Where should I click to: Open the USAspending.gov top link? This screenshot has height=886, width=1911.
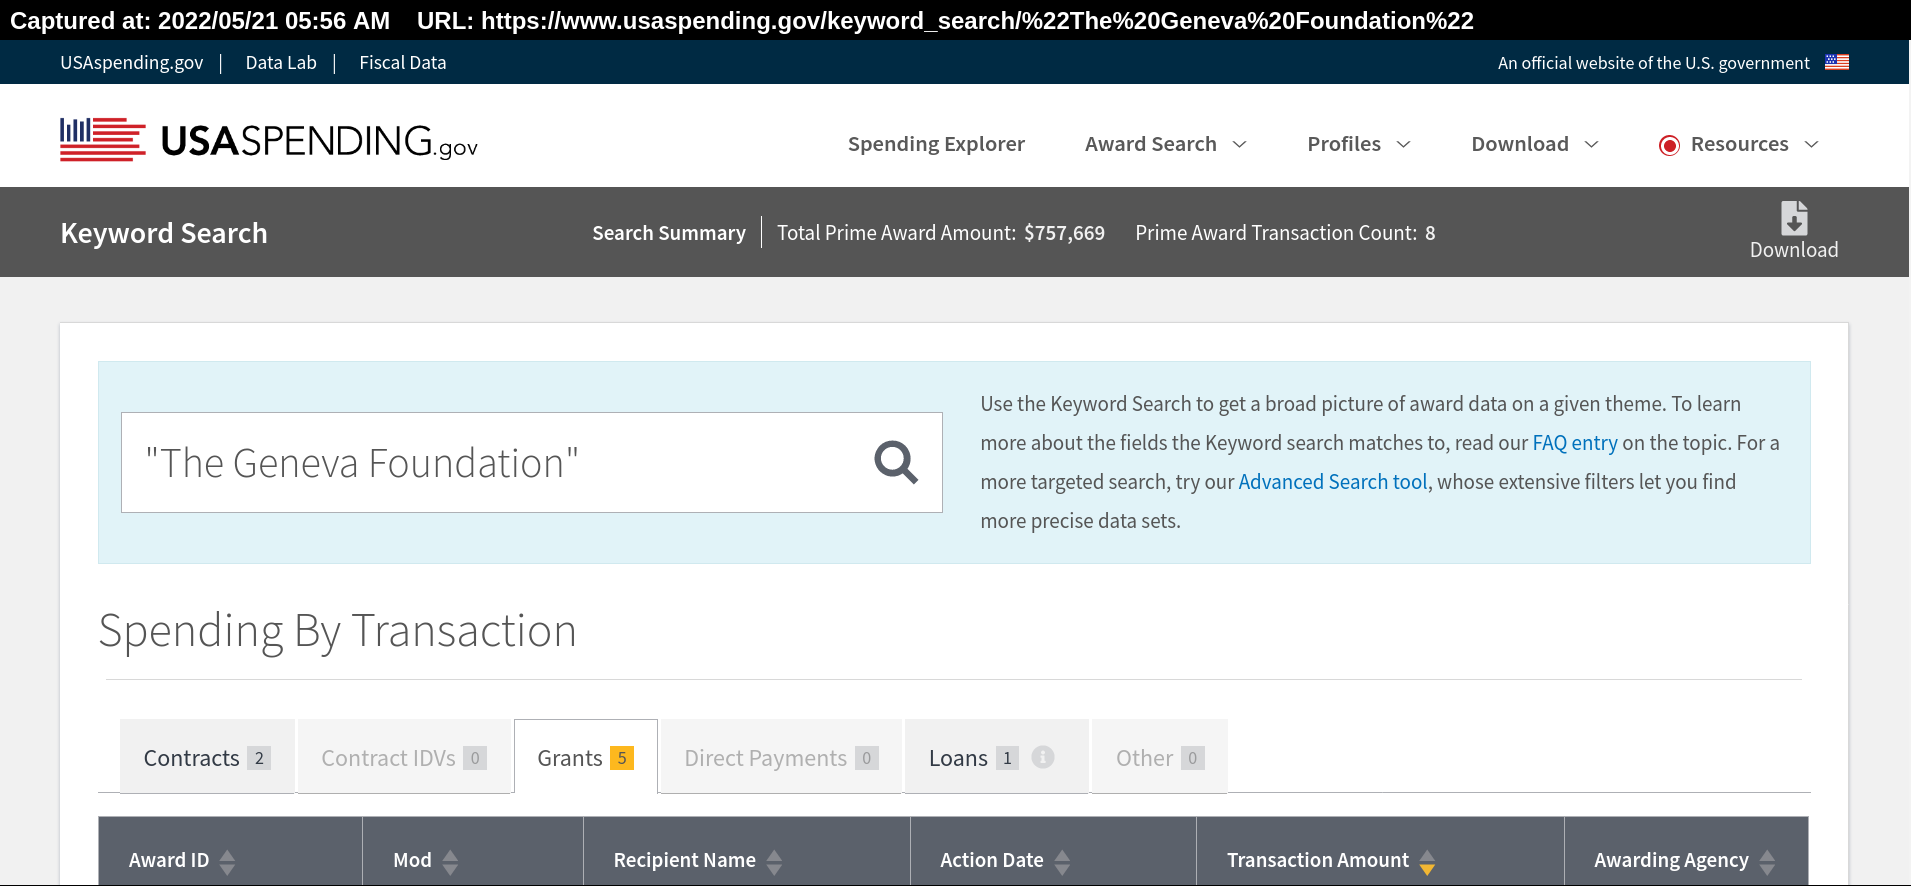131,62
